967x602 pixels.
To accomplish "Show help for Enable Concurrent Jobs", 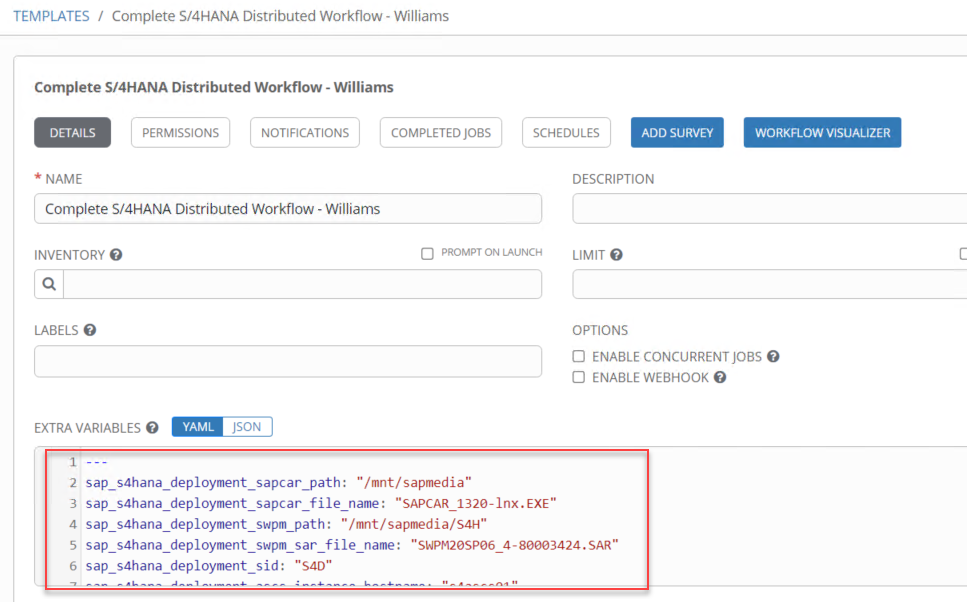I will tap(773, 357).
